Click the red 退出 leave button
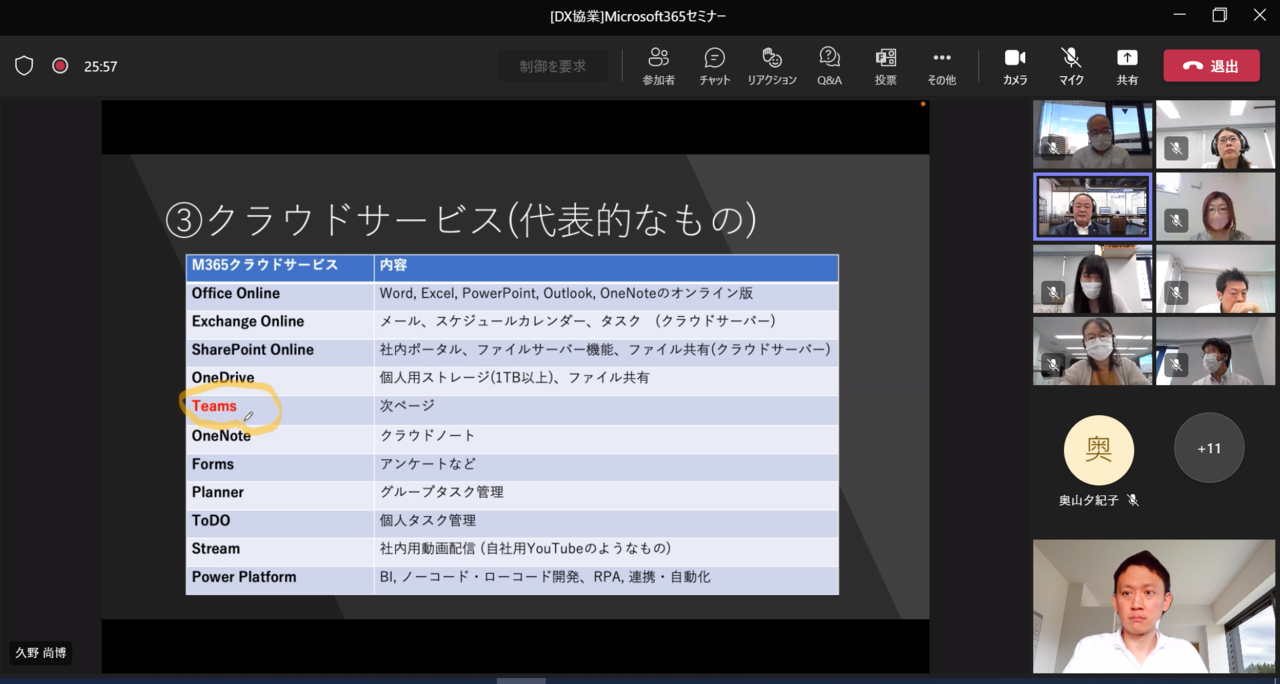The width and height of the screenshot is (1280, 684). [1211, 66]
